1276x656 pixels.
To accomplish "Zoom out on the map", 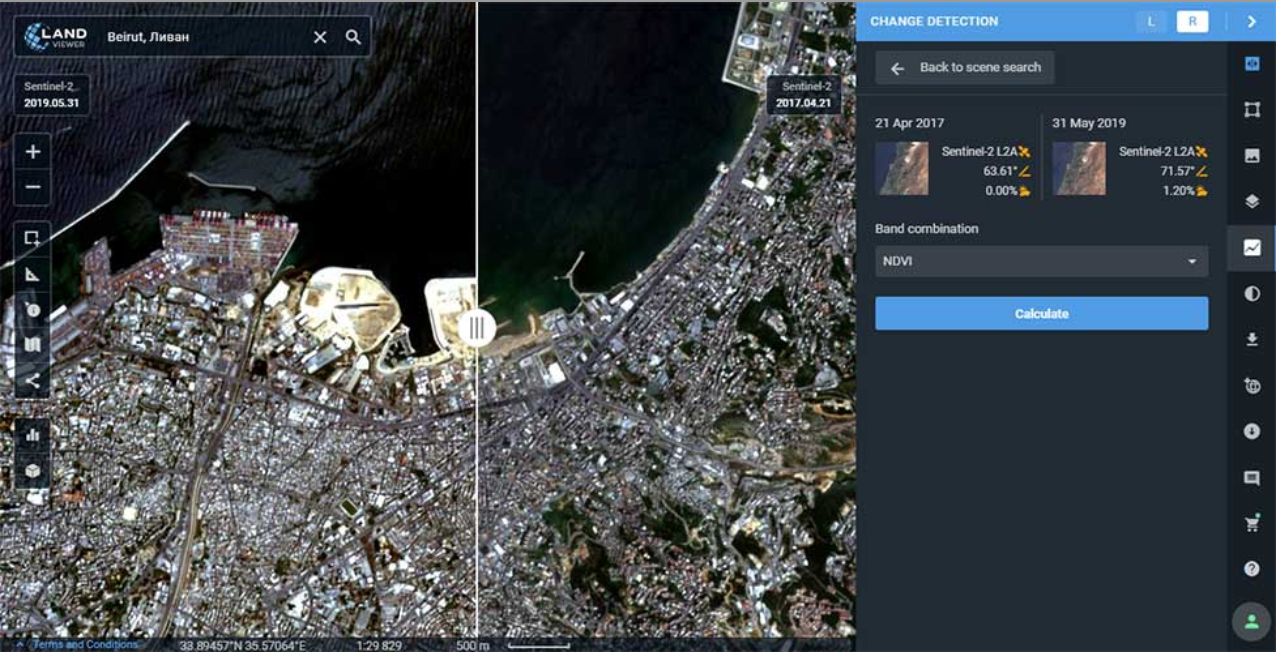I will (33, 187).
